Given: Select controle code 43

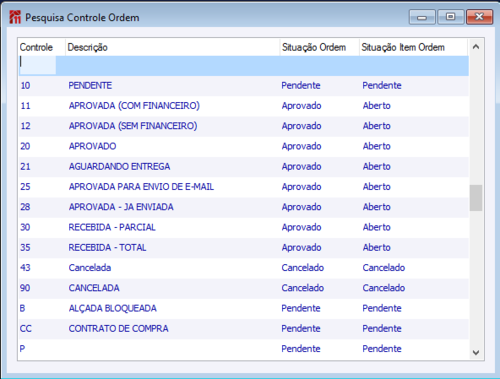Looking at the screenshot, I should 25,268.
